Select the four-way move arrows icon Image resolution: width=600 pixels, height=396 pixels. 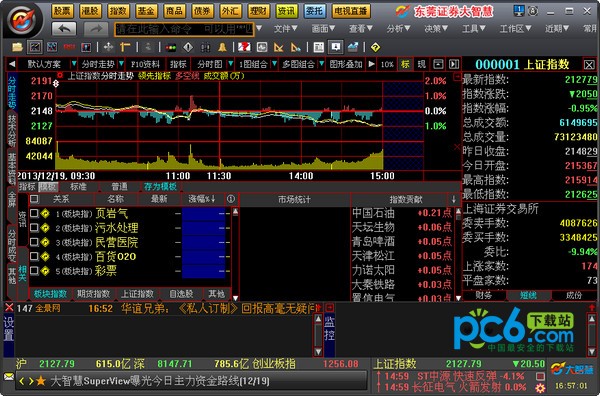[109, 47]
